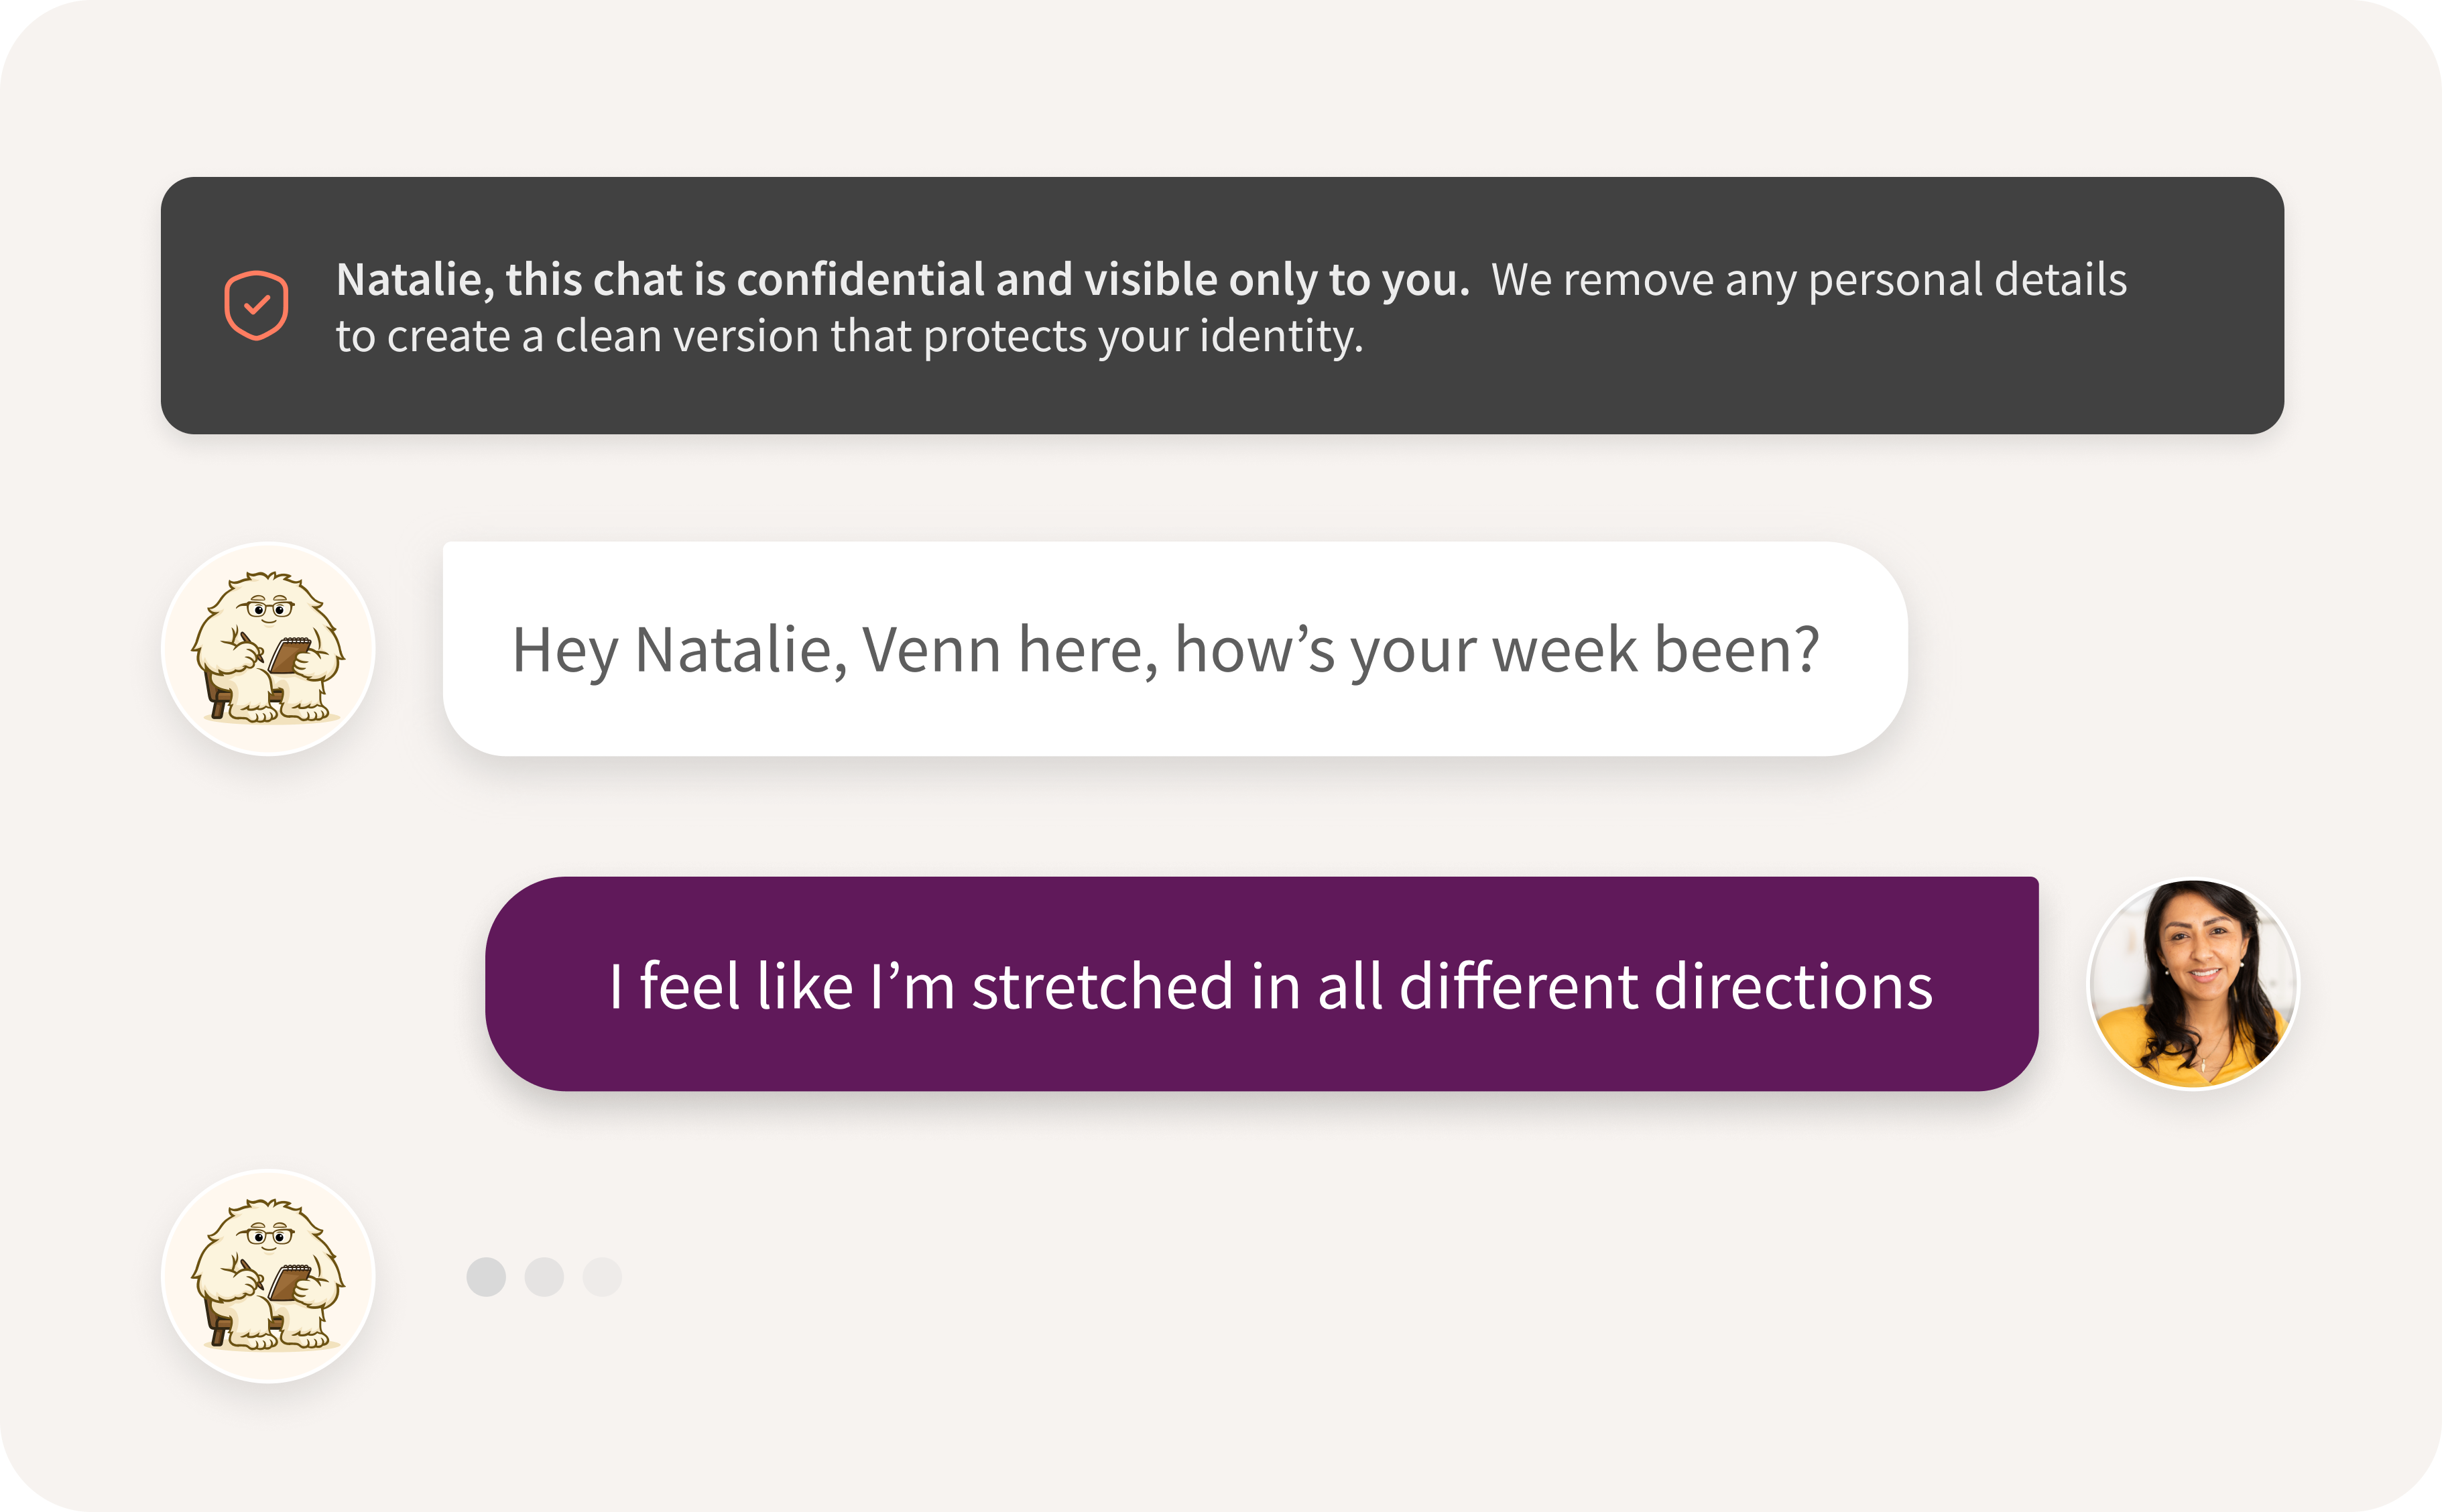Screen dimensions: 2444x1512
Task: Click the shield checkmark icon in banner
Action: [x=256, y=305]
